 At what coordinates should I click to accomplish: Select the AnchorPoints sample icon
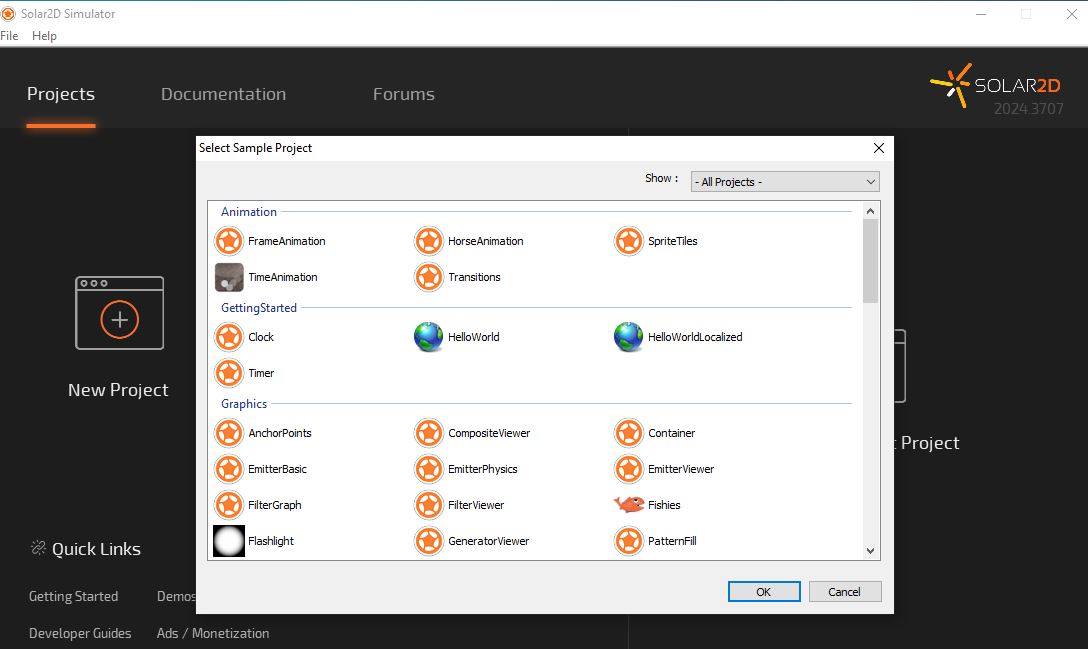coord(228,433)
